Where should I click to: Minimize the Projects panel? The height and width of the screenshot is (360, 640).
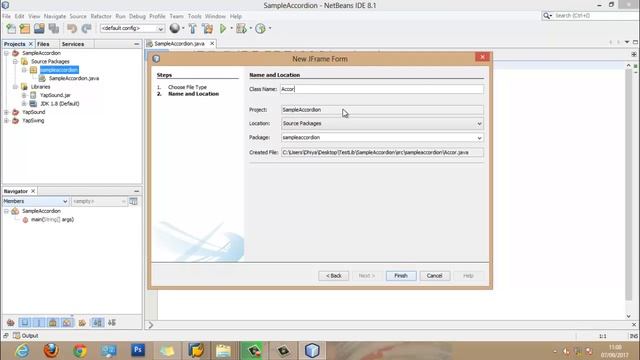tap(136, 44)
